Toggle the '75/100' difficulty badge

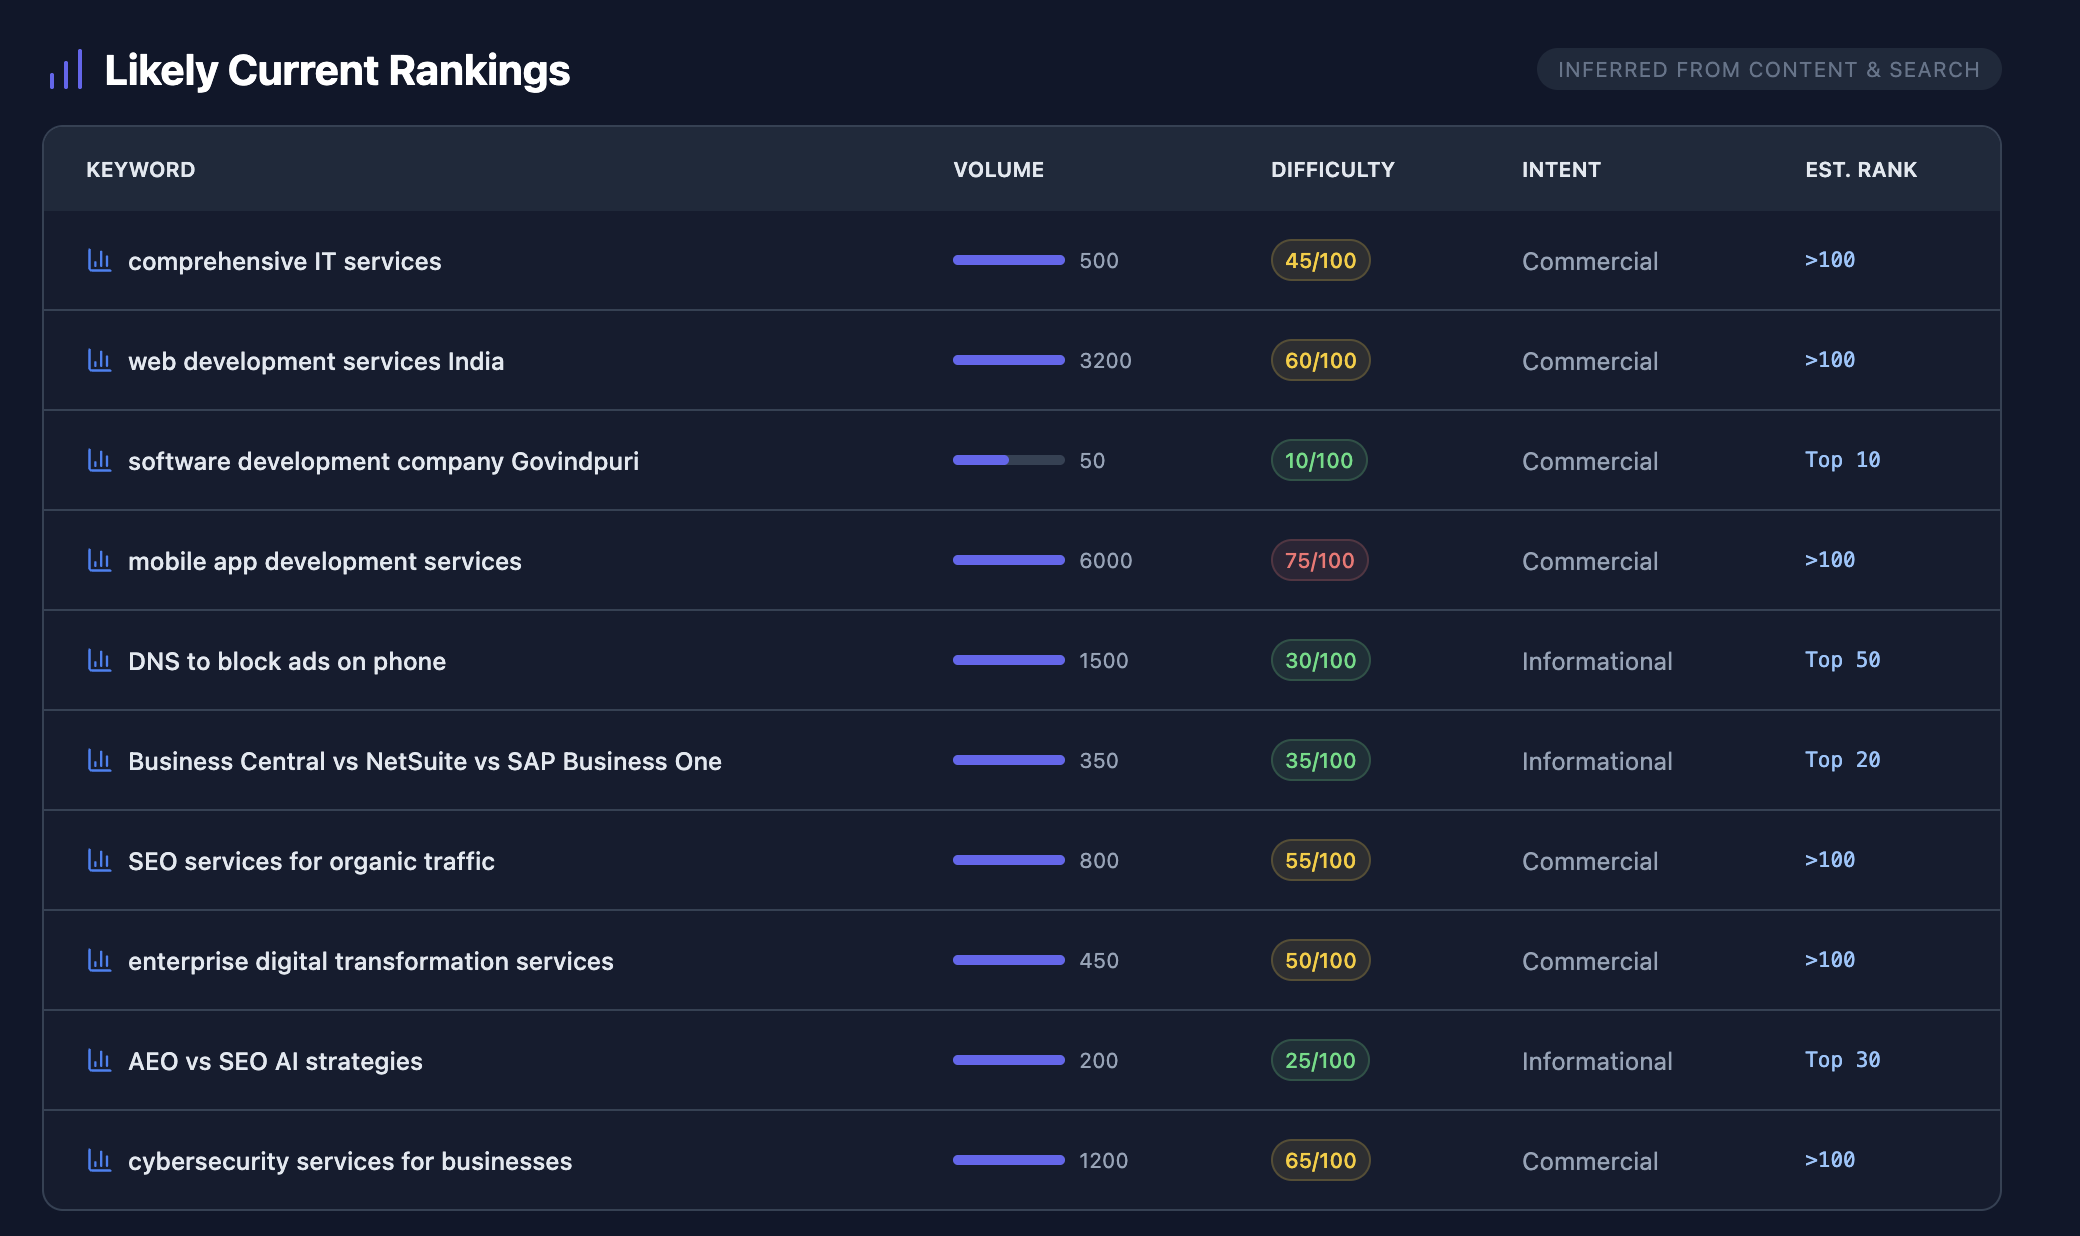(x=1319, y=560)
